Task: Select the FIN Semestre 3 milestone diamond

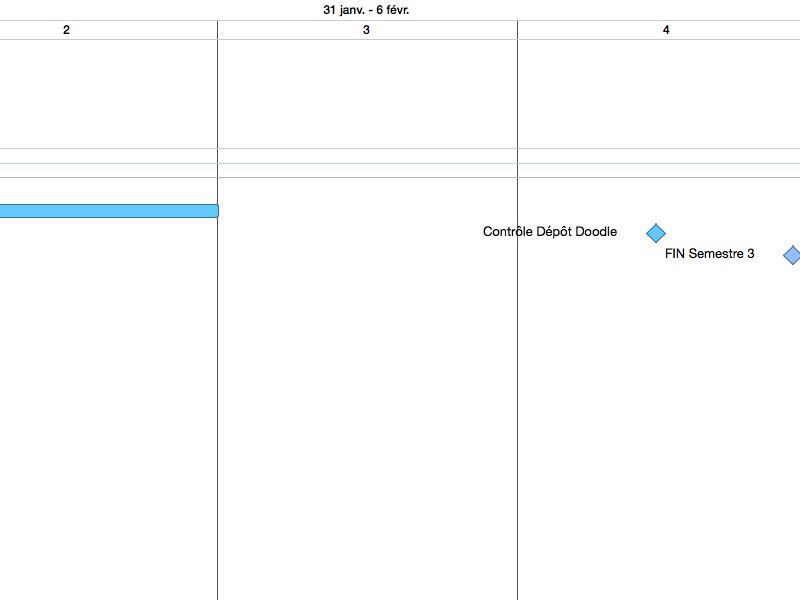Action: pyautogui.click(x=791, y=255)
